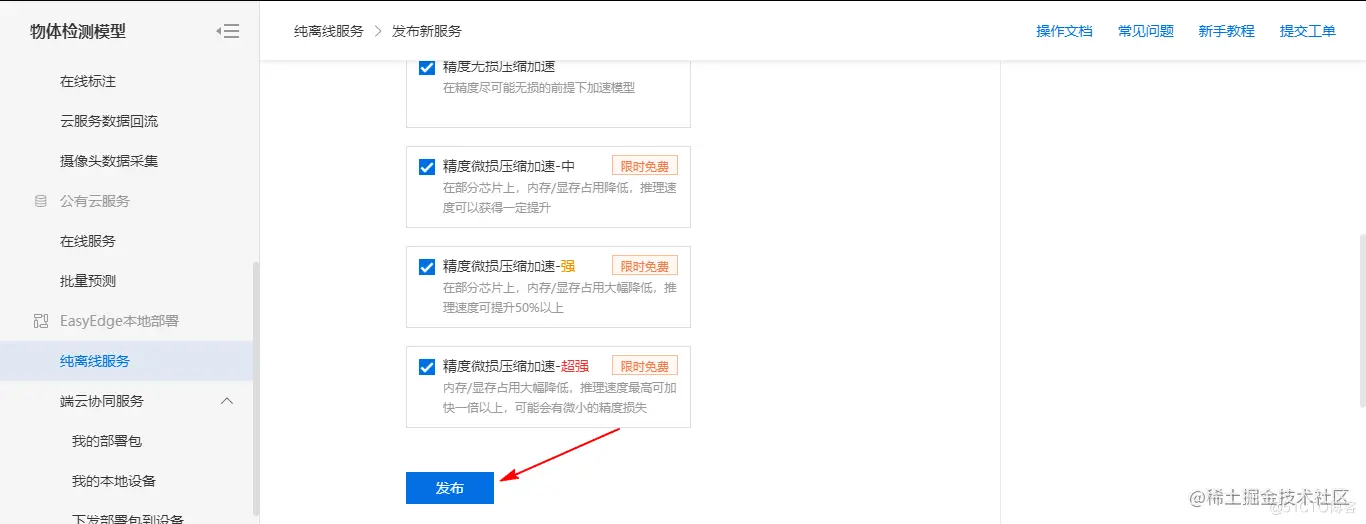The height and width of the screenshot is (524, 1366).
Task: Click EasyEdge本地部署 section header
Action: [119, 321]
